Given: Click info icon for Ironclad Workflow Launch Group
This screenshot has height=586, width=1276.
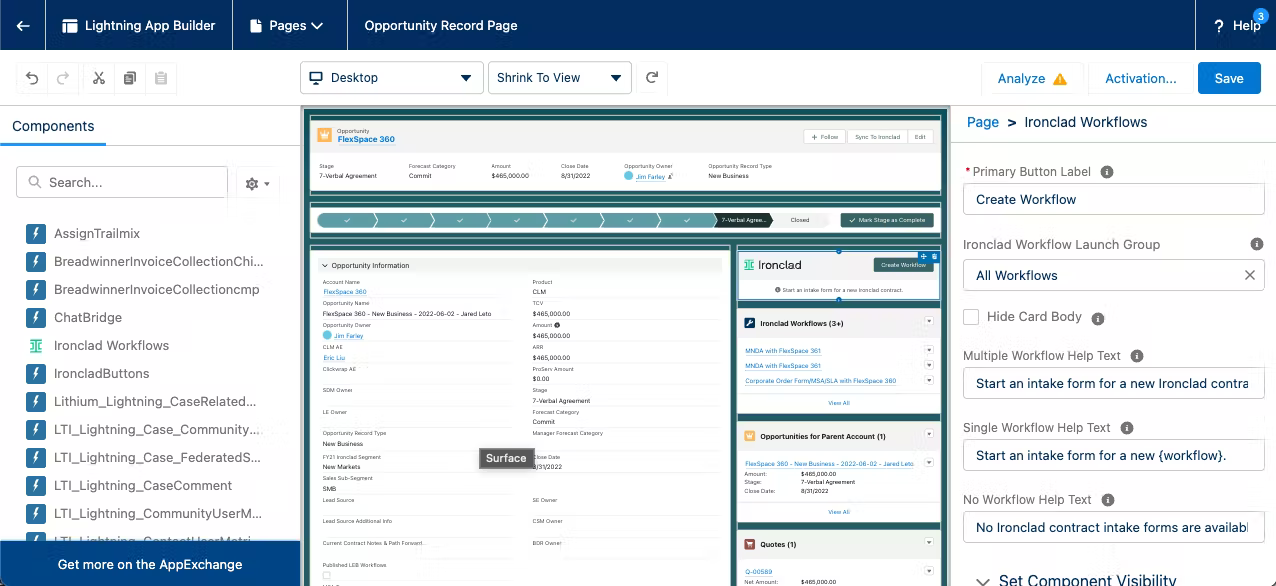Looking at the screenshot, I should click(1257, 244).
